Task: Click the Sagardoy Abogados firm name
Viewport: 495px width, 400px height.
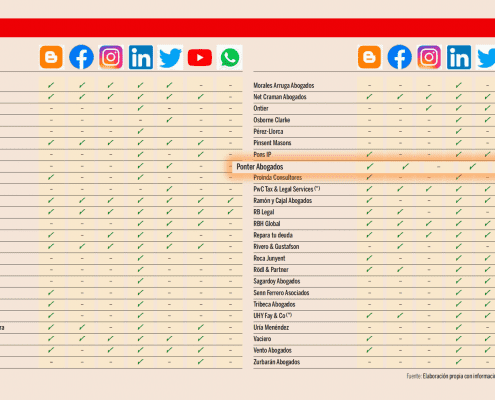Action: (276, 281)
